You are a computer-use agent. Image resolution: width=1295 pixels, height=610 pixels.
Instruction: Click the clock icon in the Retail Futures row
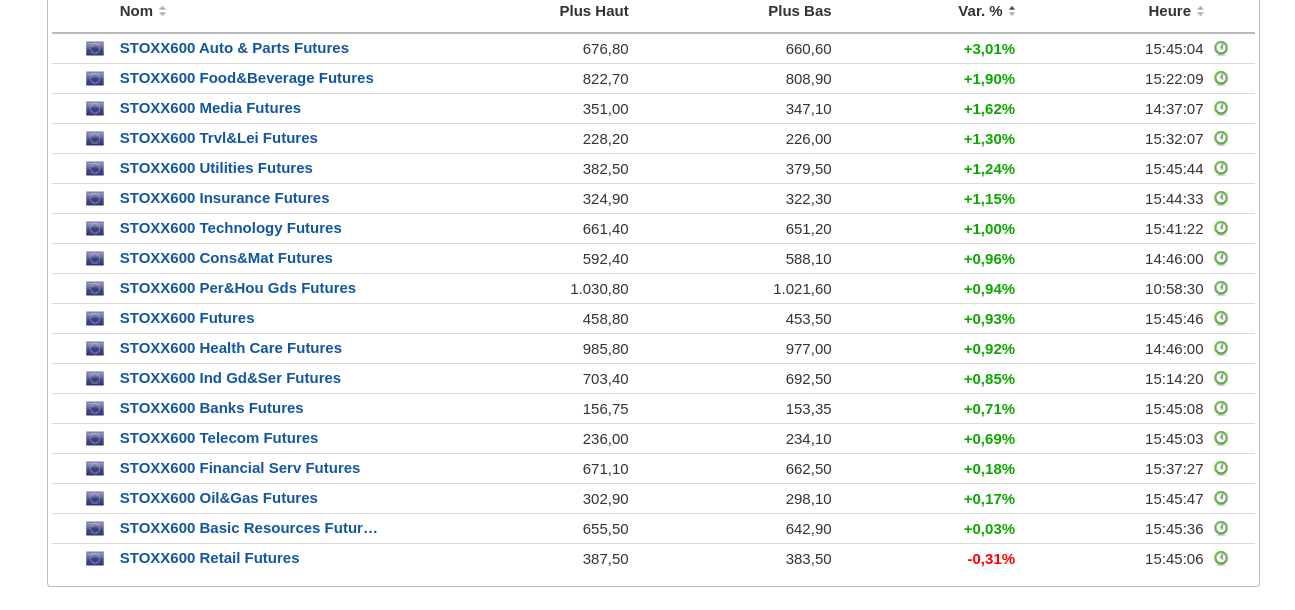[1221, 558]
